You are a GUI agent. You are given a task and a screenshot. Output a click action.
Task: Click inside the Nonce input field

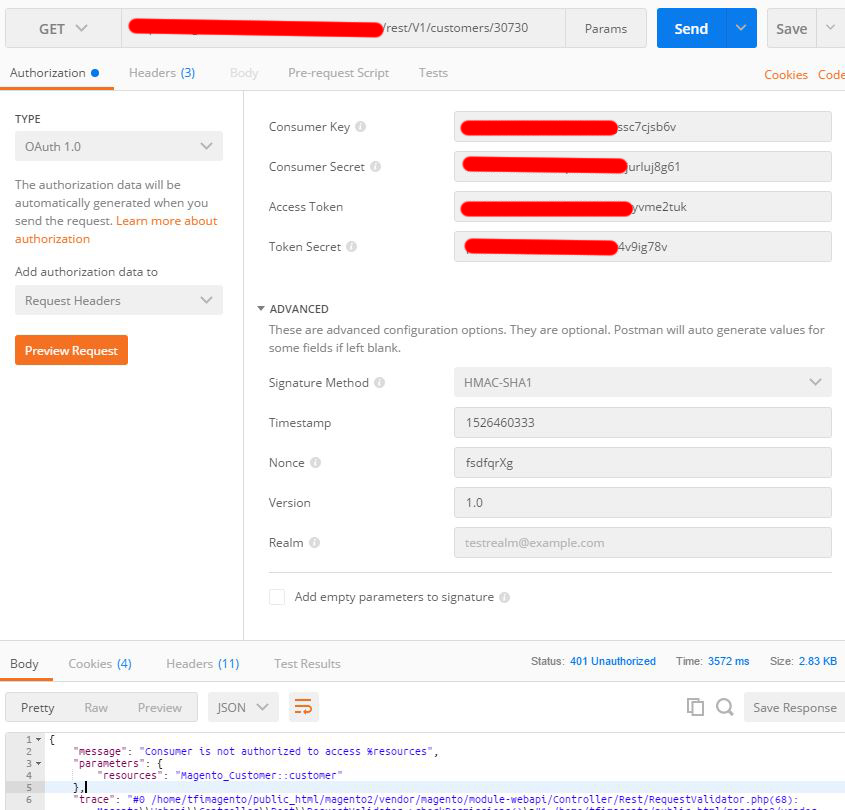pyautogui.click(x=644, y=463)
